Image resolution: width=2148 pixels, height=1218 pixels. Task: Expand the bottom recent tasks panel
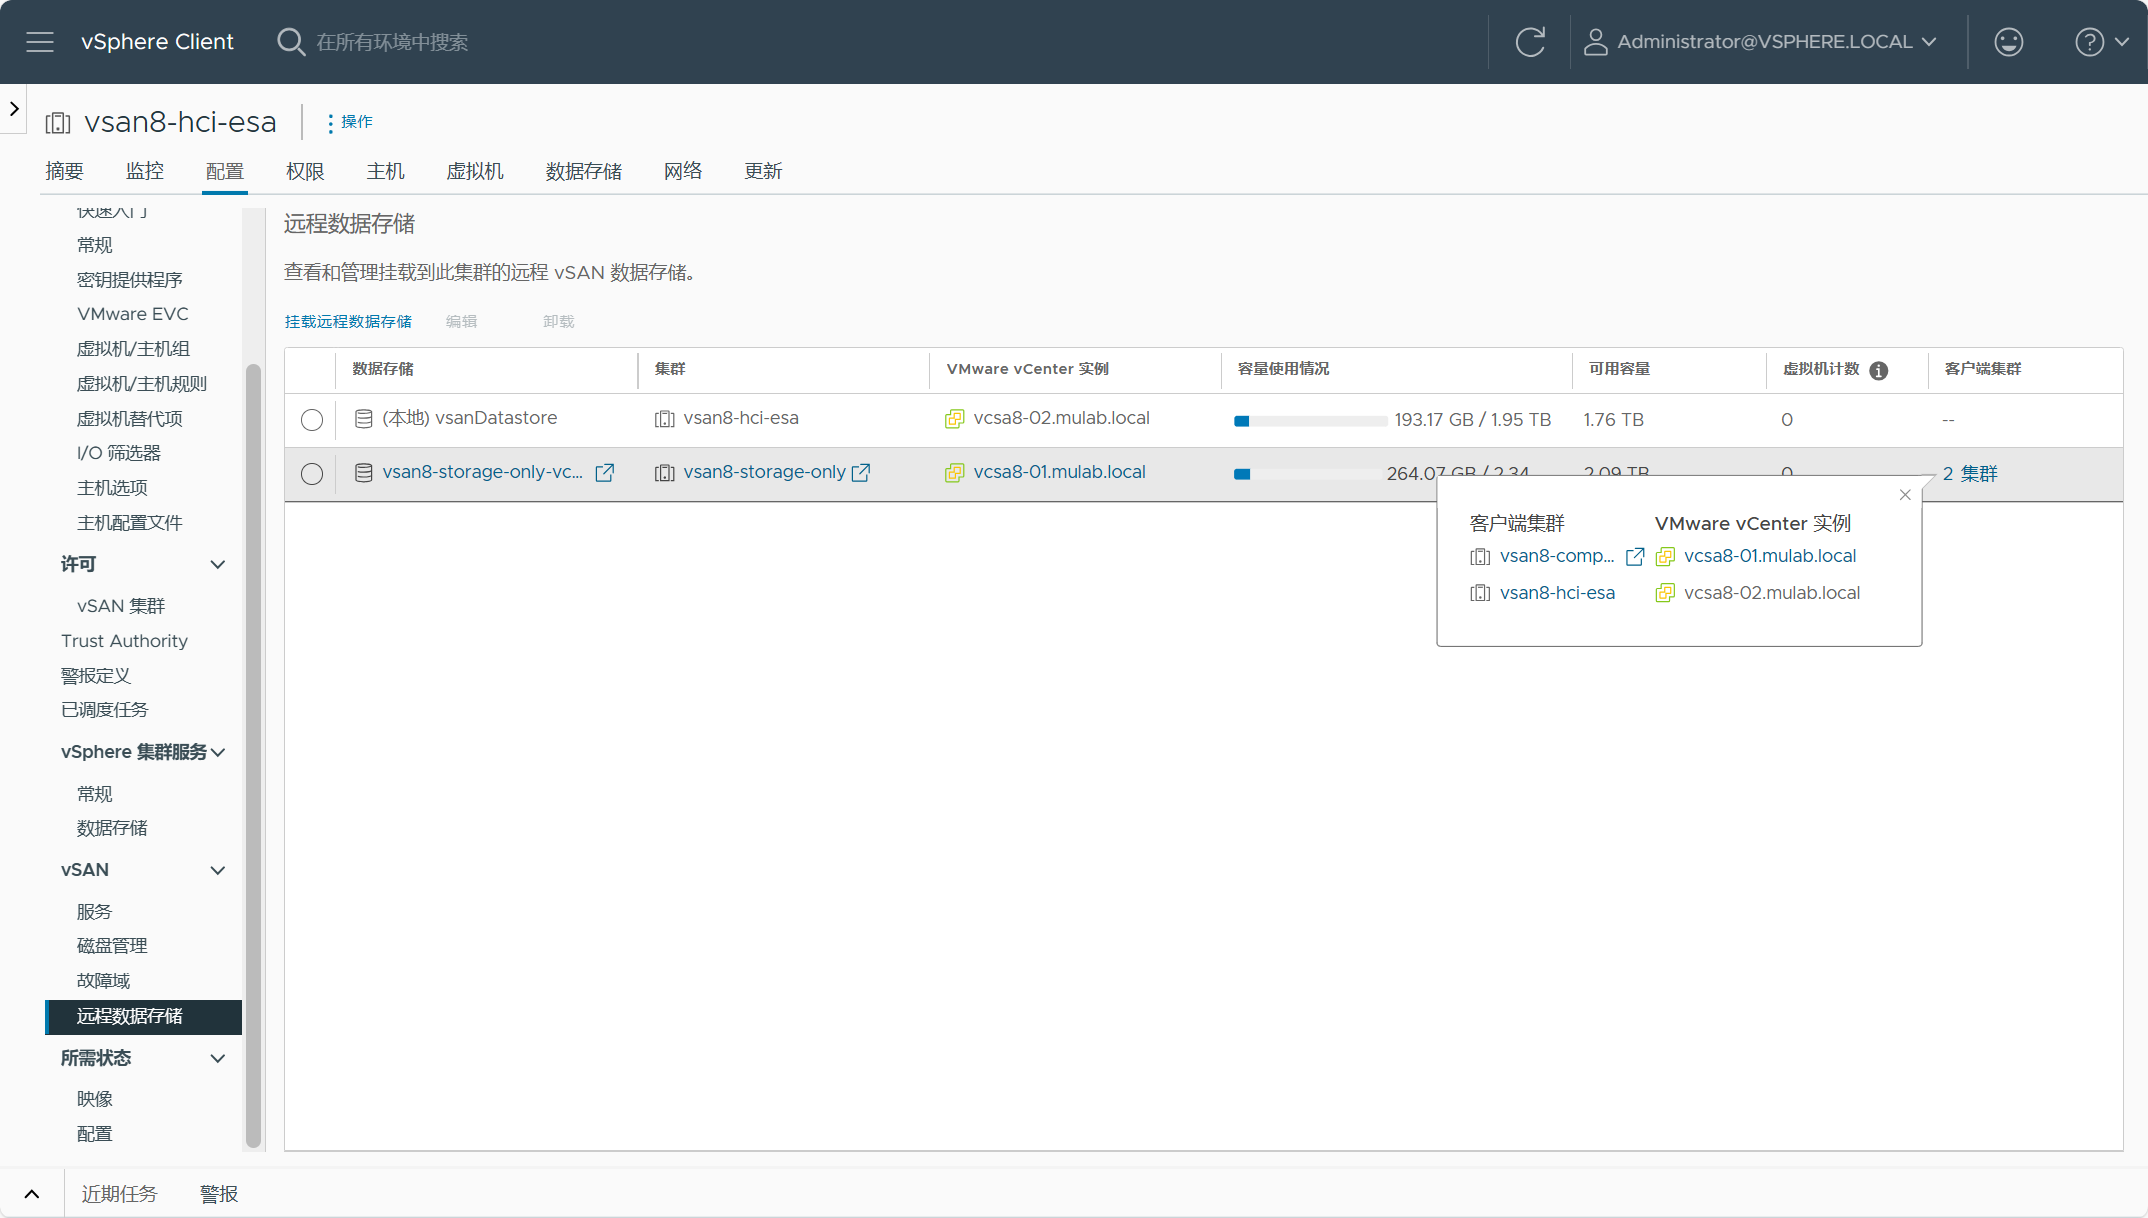pyautogui.click(x=32, y=1194)
